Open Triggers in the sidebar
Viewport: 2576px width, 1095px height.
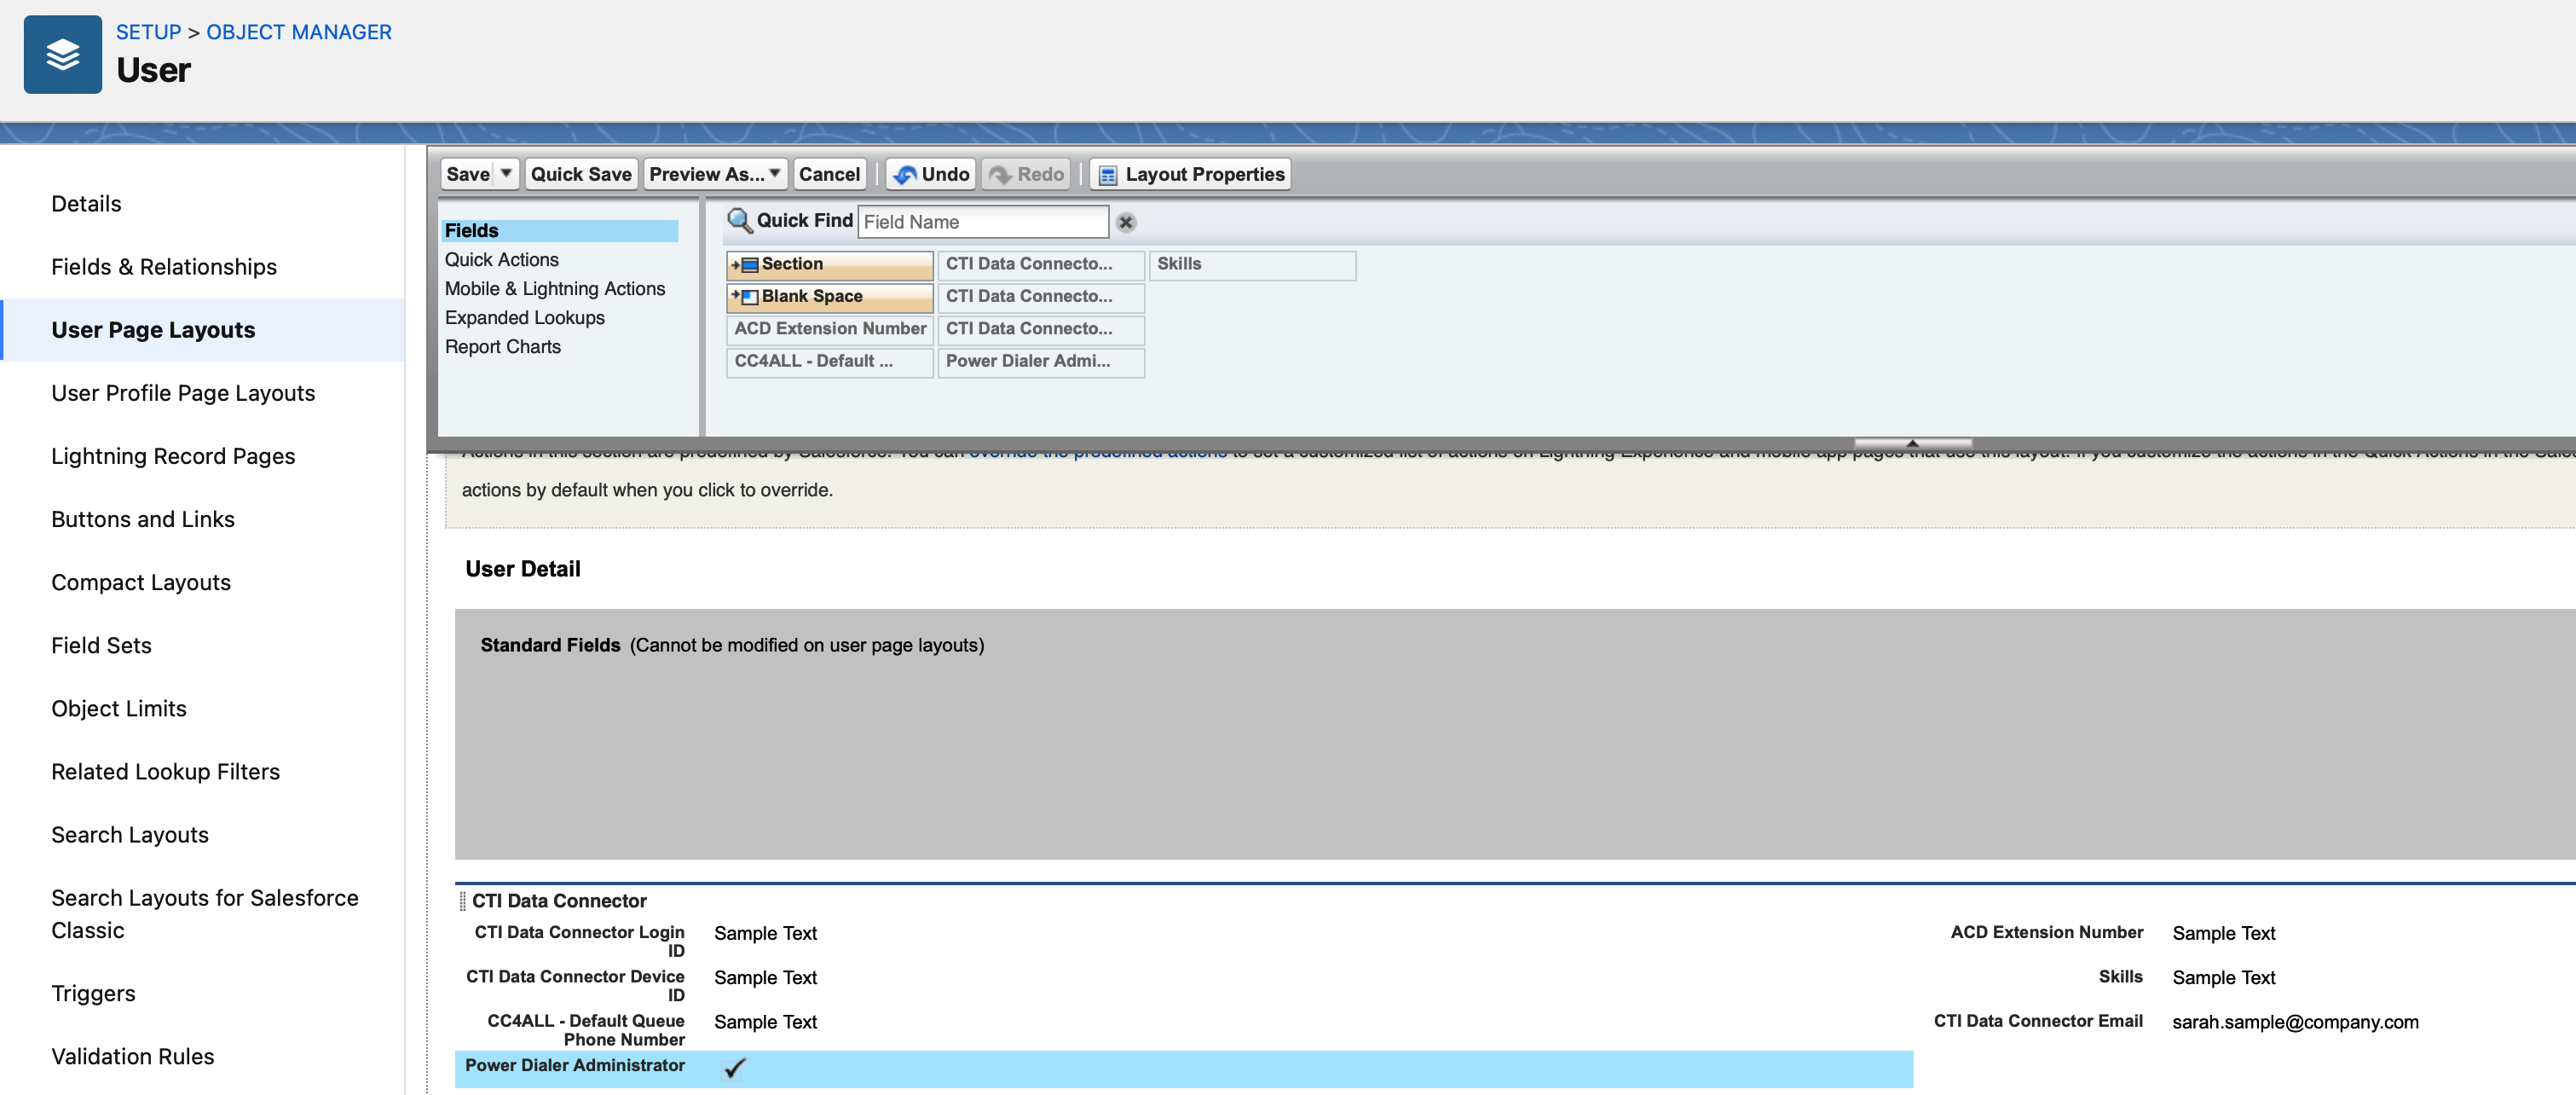[x=93, y=993]
